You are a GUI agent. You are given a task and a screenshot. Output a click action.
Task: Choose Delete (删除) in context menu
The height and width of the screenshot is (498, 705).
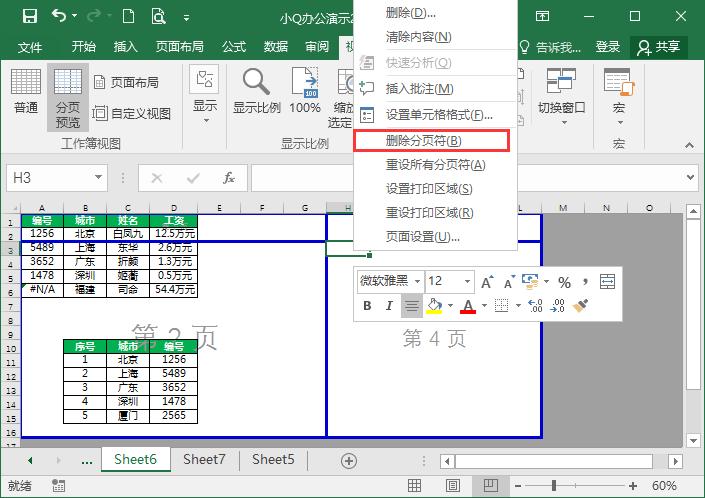[x=435, y=13]
